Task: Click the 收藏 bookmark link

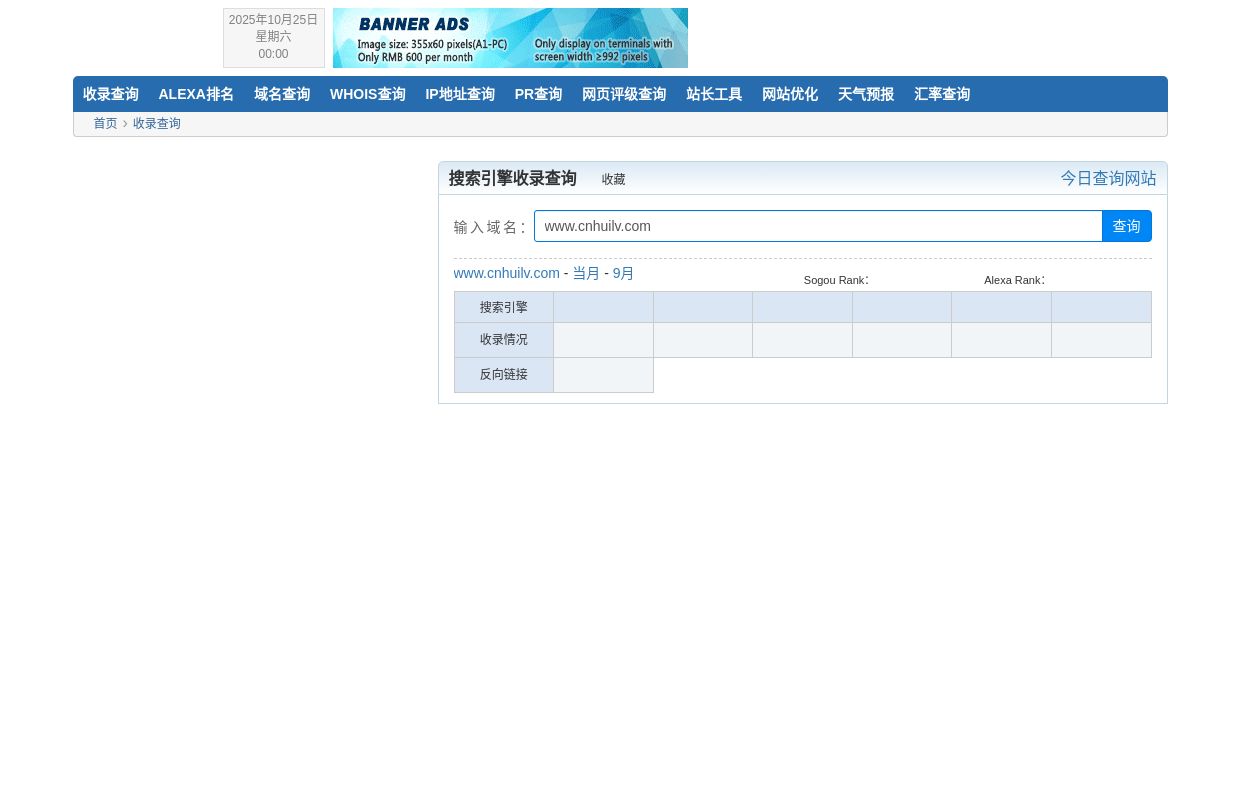Action: (x=613, y=180)
